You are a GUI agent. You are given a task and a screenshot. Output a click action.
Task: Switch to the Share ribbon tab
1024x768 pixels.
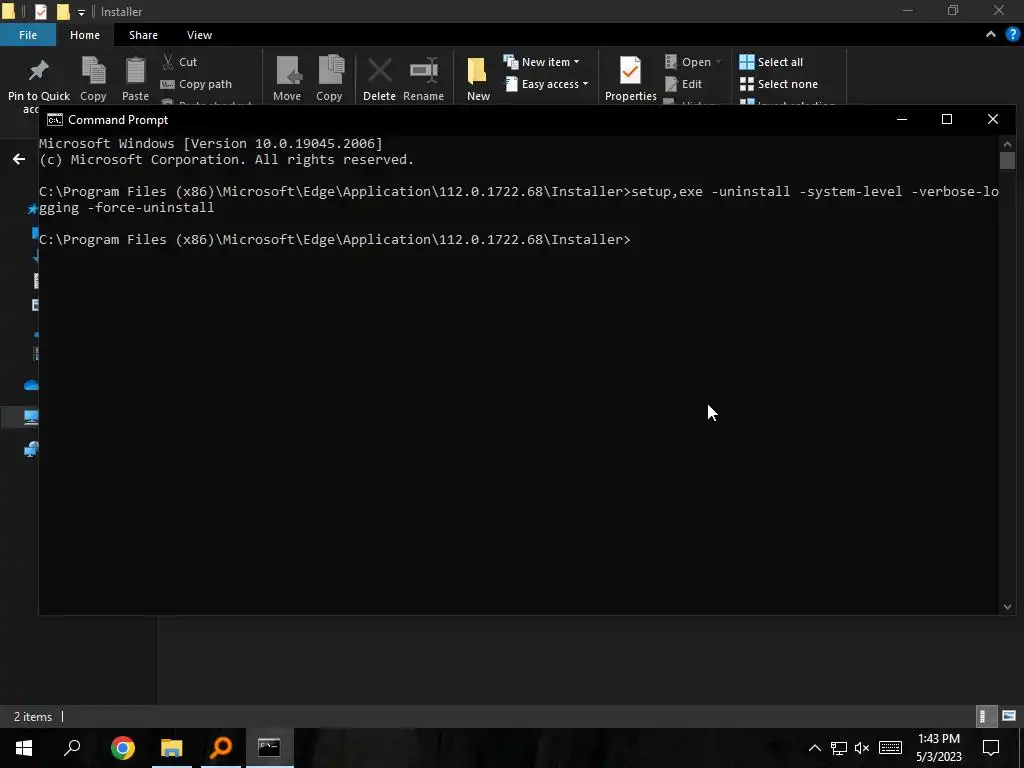143,35
